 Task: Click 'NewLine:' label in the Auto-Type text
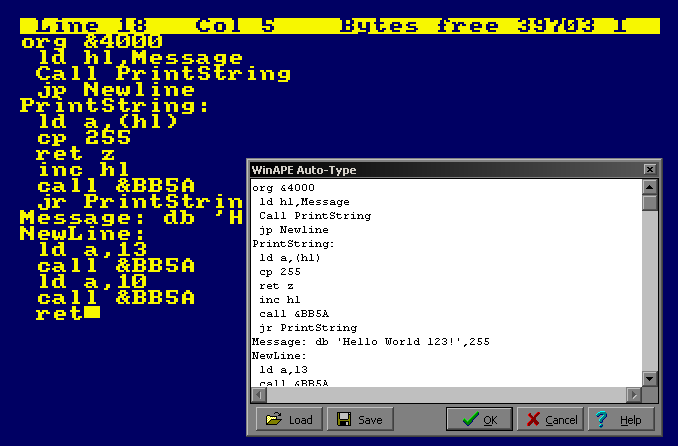pos(279,356)
